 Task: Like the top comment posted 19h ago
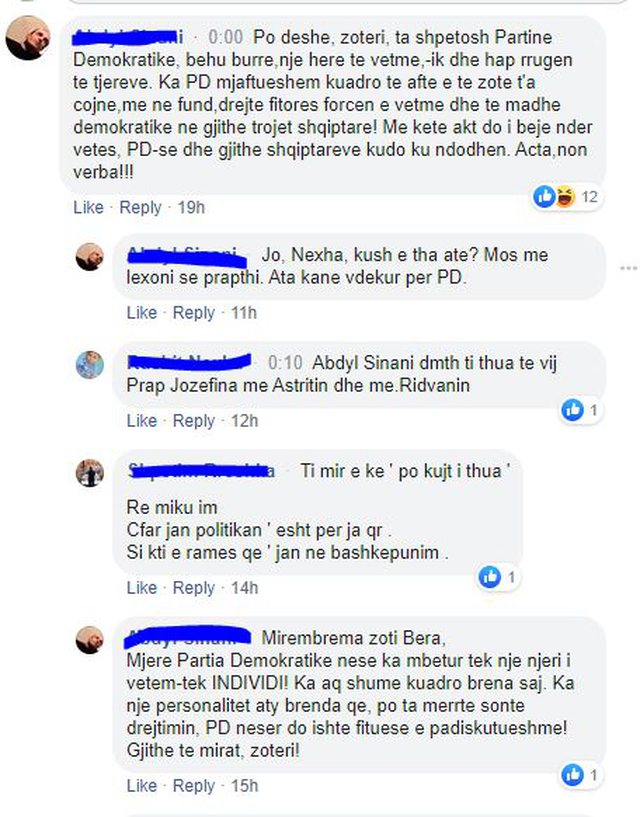click(x=88, y=207)
